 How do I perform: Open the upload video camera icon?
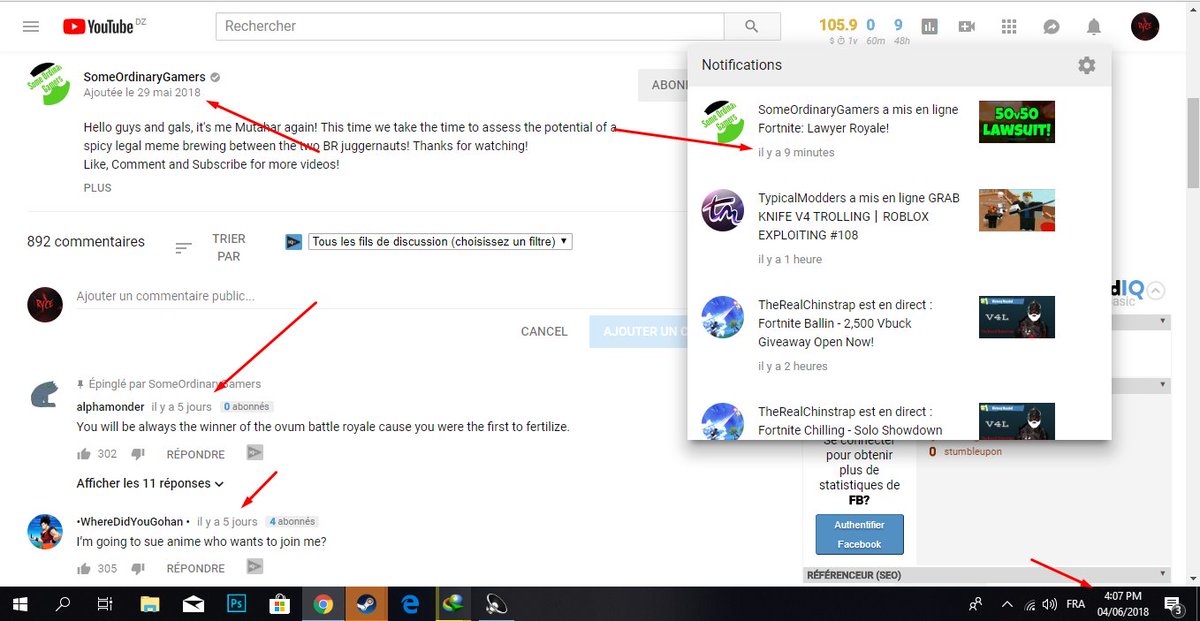tap(966, 27)
